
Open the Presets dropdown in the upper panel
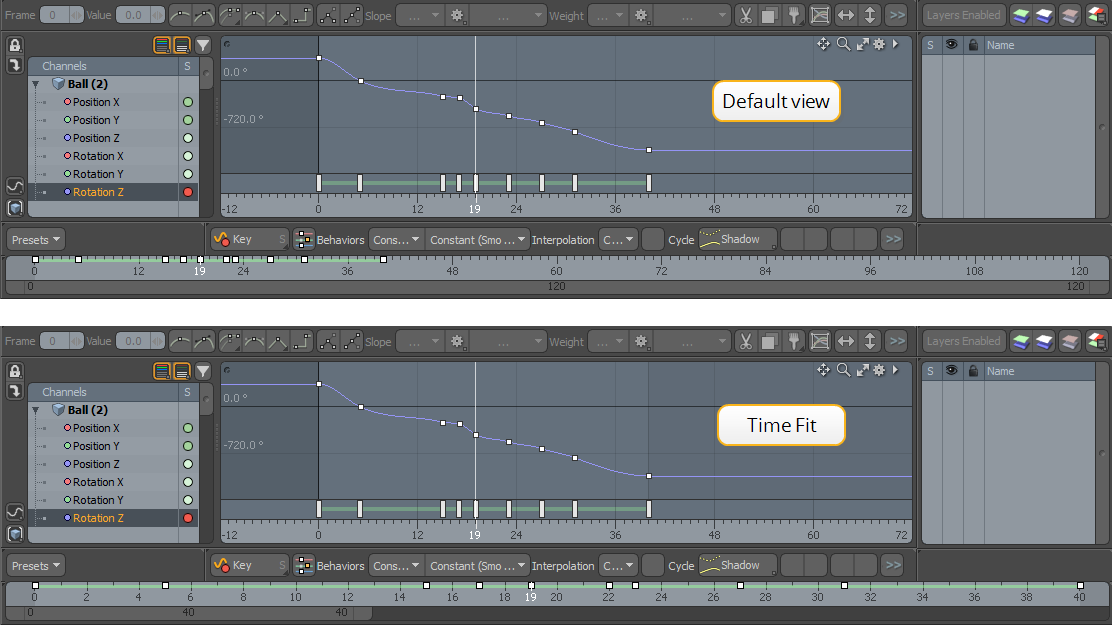[36, 240]
